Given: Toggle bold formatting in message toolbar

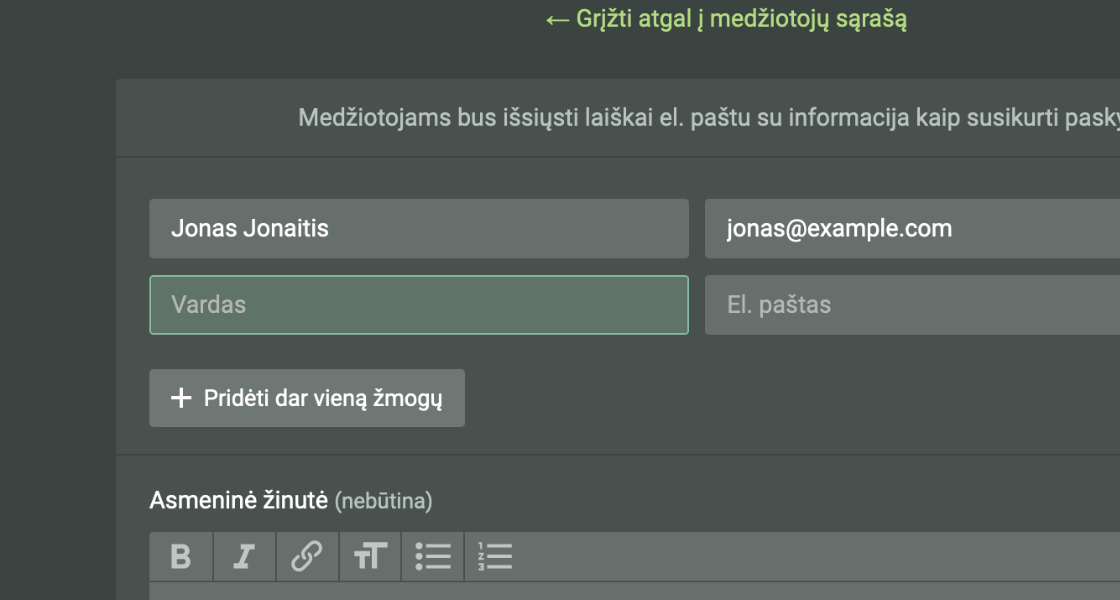Looking at the screenshot, I should (x=181, y=557).
